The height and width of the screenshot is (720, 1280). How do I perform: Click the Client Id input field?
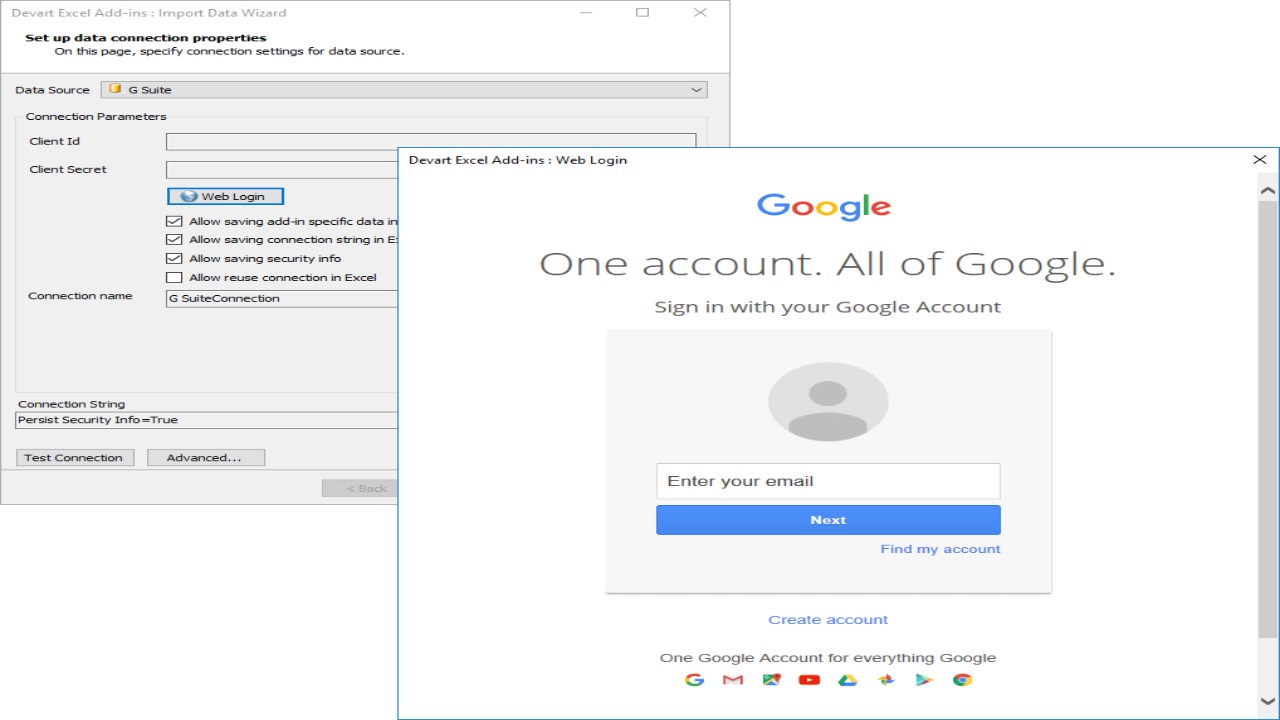coord(431,142)
